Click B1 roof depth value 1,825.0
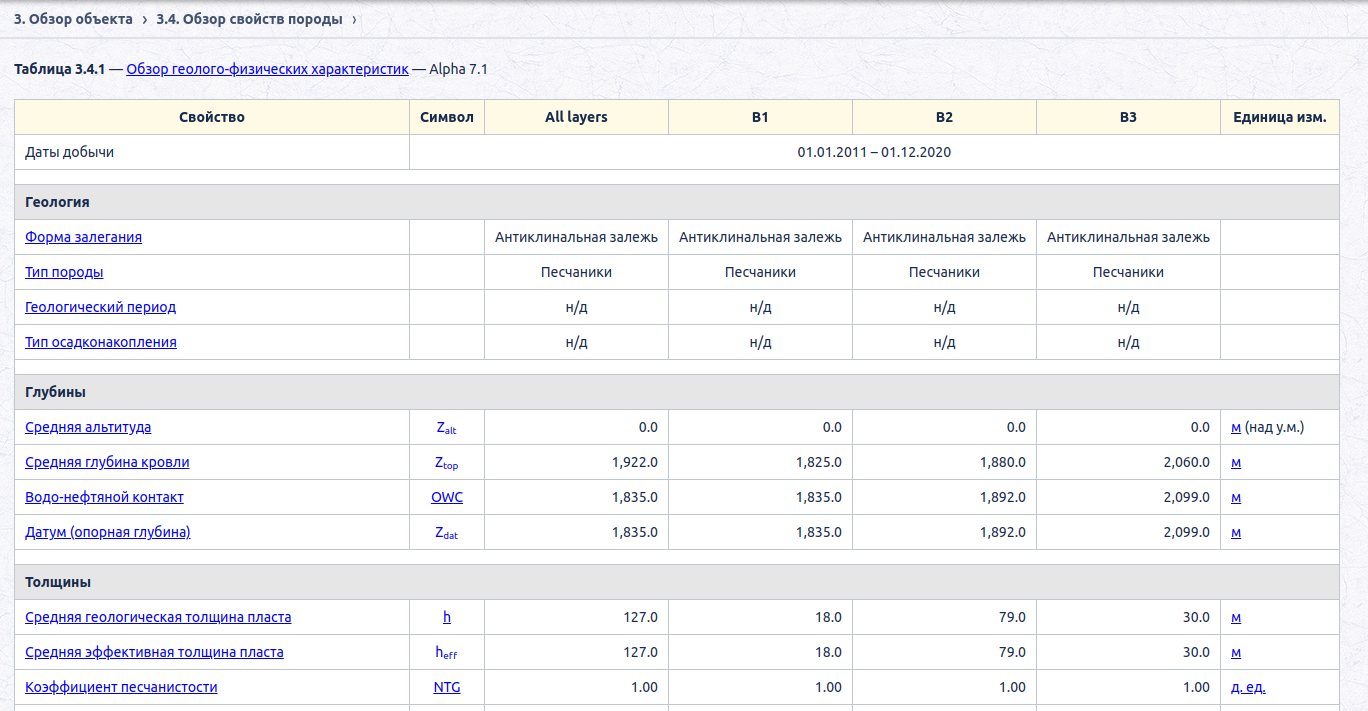The image size is (1368, 711). [819, 462]
